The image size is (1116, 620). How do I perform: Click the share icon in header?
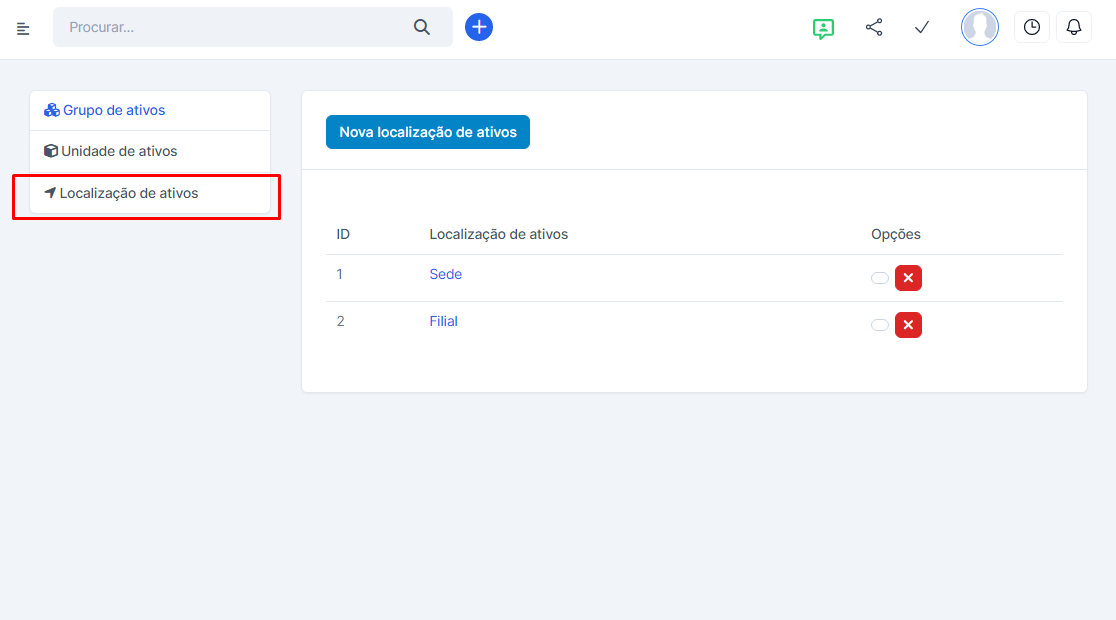[x=874, y=27]
